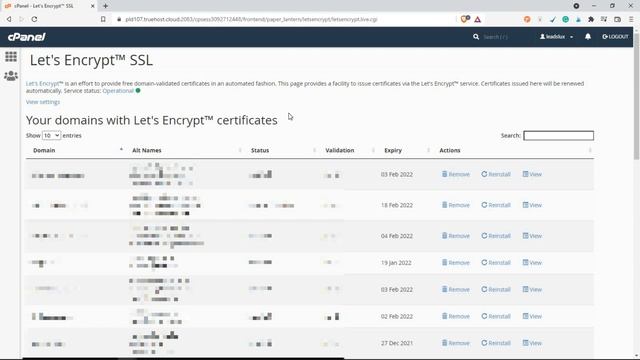View certificate expiring 18 Feb 2022
Viewport: 640px width, 360px height.
(532, 205)
